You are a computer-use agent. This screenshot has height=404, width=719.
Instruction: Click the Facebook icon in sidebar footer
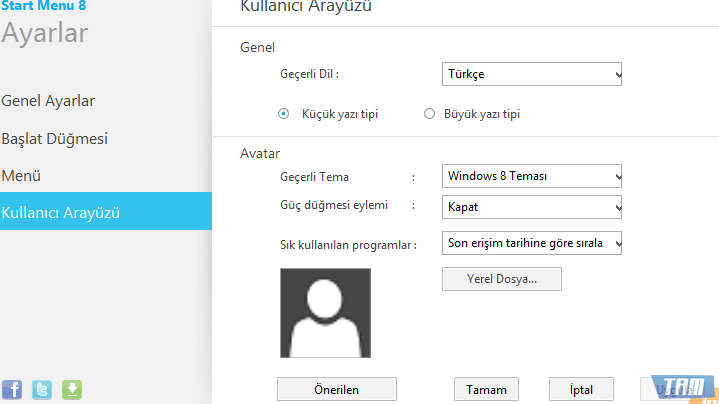tap(12, 389)
